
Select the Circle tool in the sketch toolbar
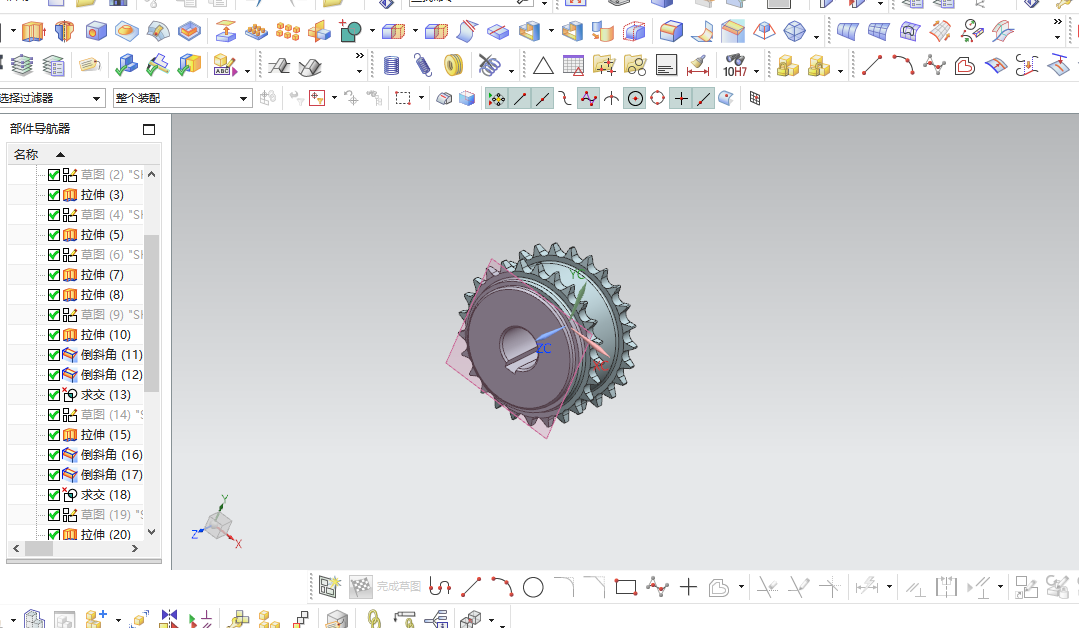(533, 587)
